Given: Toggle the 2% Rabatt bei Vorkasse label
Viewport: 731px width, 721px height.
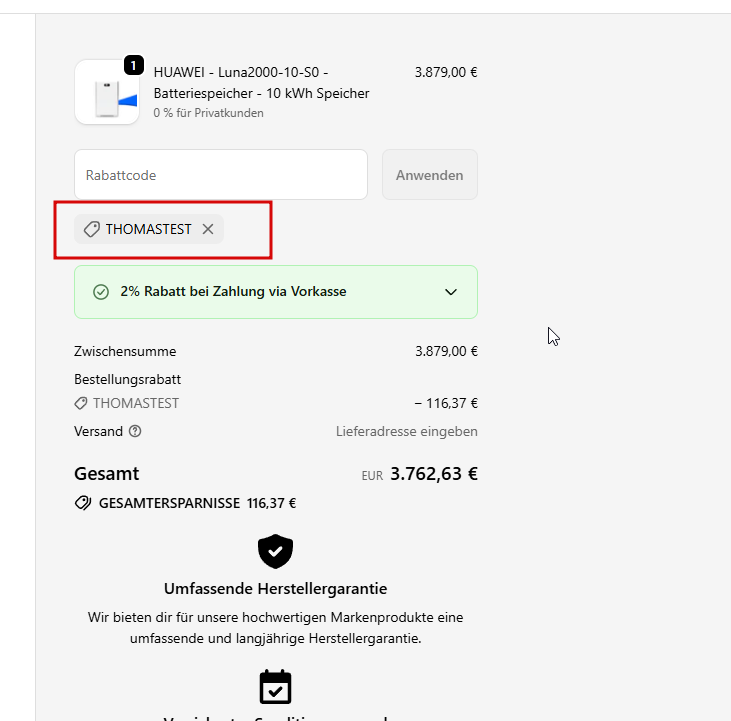Looking at the screenshot, I should tap(233, 292).
